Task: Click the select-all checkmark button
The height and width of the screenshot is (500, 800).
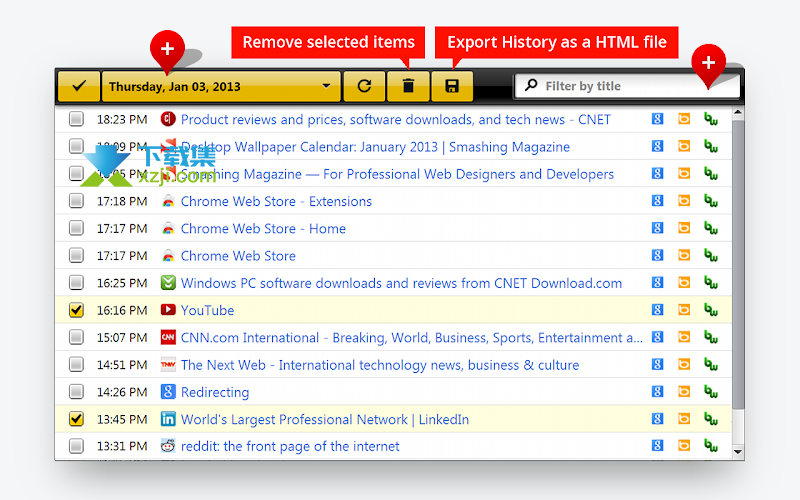Action: tap(79, 86)
